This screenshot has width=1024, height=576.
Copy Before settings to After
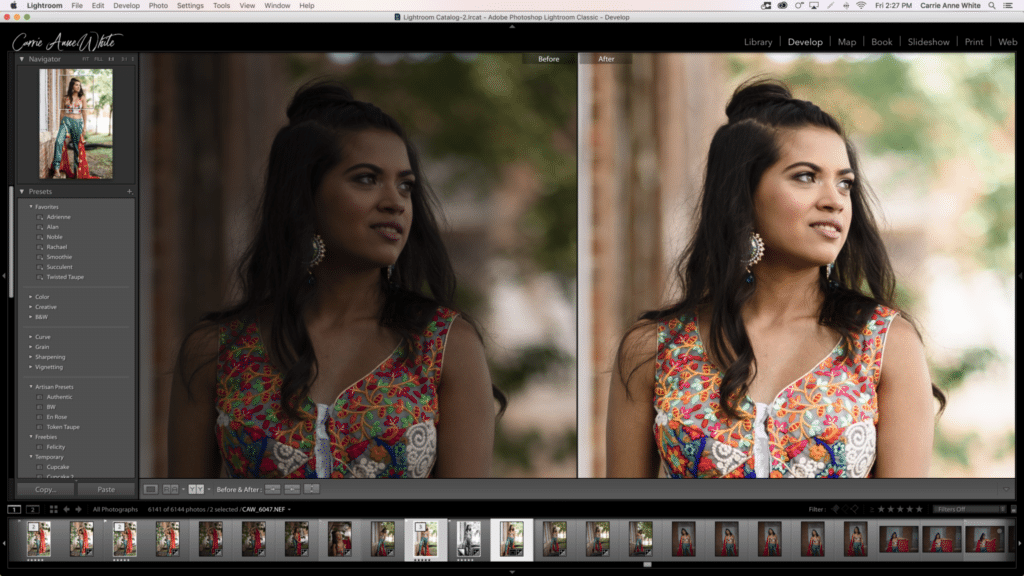[x=273, y=489]
